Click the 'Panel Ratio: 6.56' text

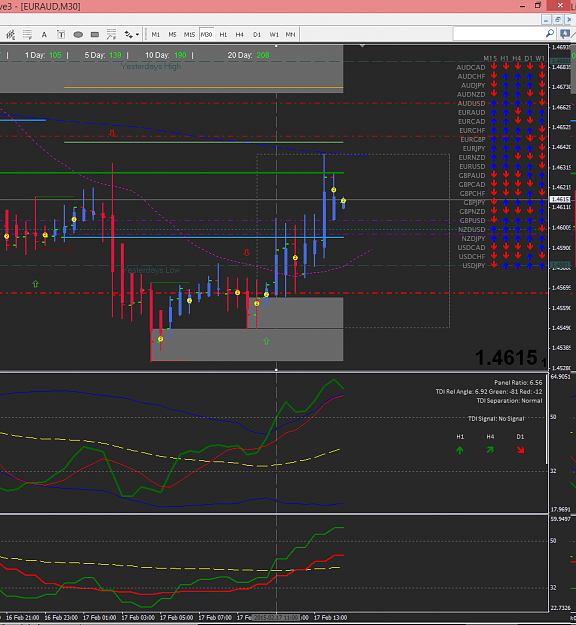point(518,383)
